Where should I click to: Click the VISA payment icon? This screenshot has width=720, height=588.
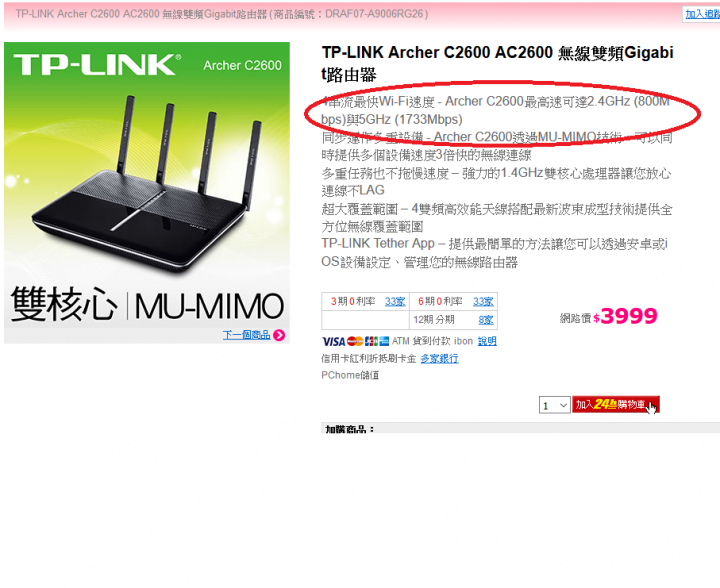tap(333, 342)
